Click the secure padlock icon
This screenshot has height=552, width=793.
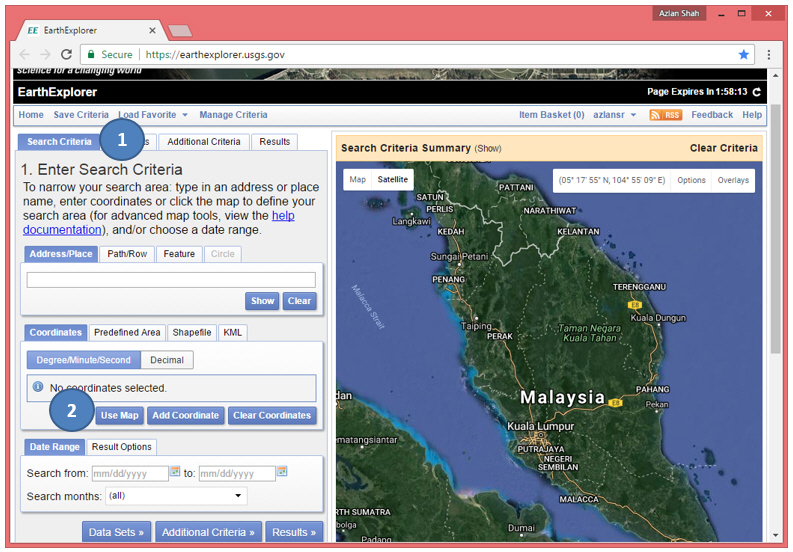[91, 54]
